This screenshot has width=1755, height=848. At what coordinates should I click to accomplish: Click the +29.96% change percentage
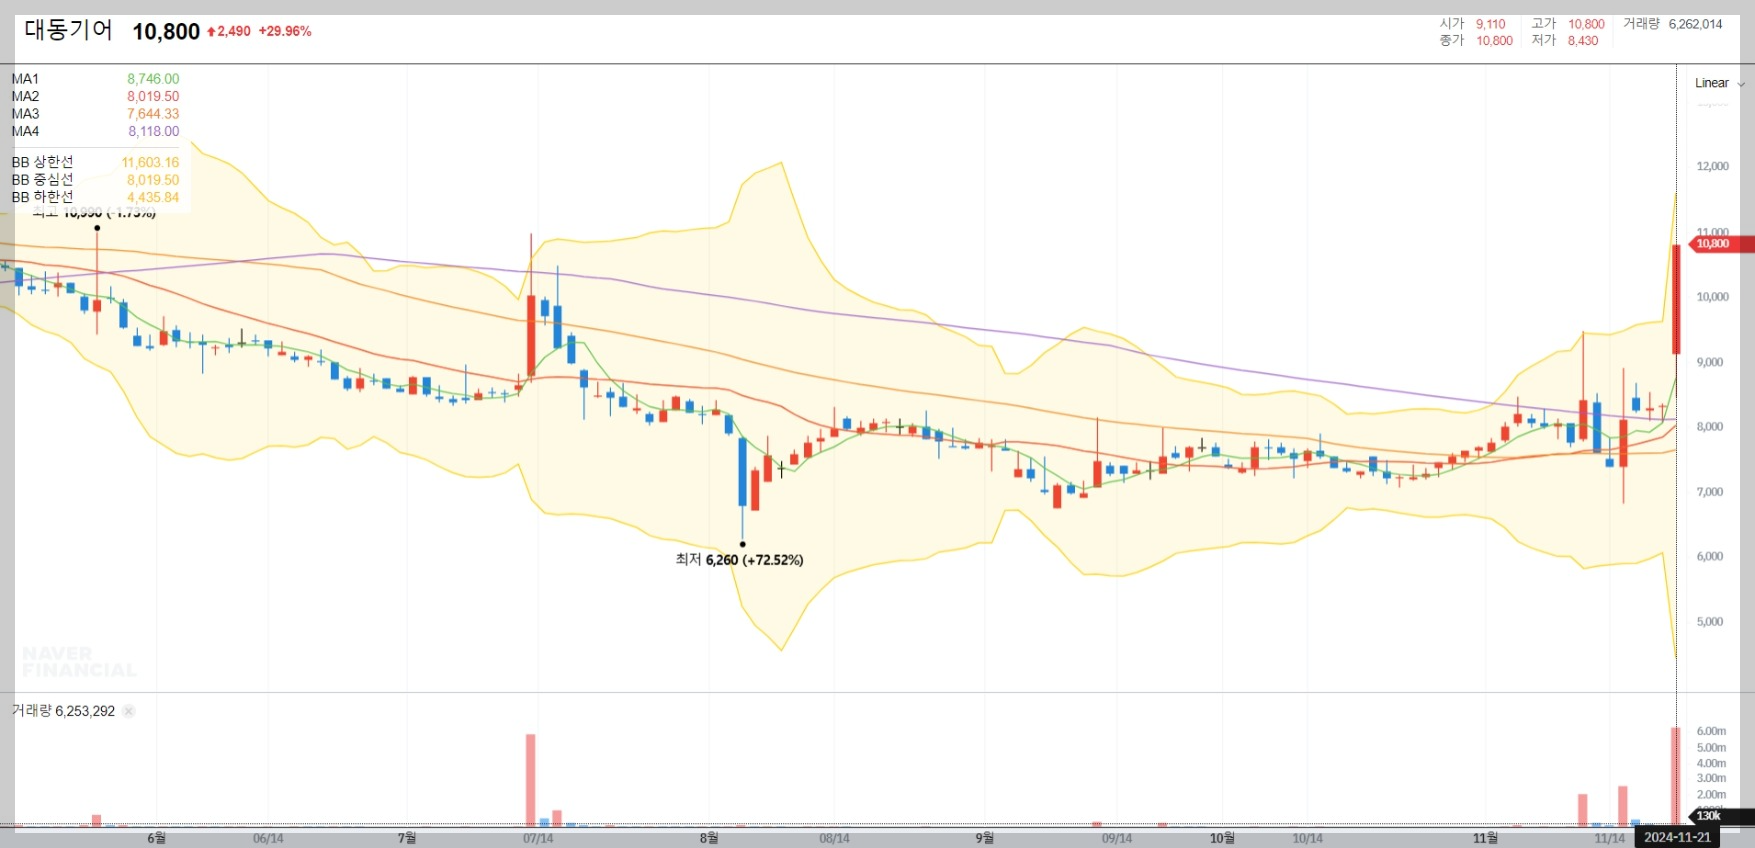point(285,32)
